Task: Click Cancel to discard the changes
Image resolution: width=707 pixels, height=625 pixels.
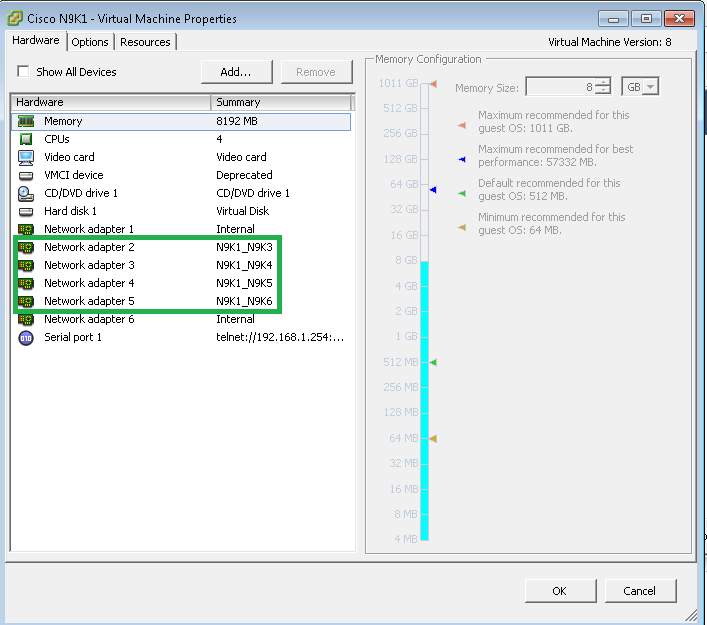Action: click(640, 591)
